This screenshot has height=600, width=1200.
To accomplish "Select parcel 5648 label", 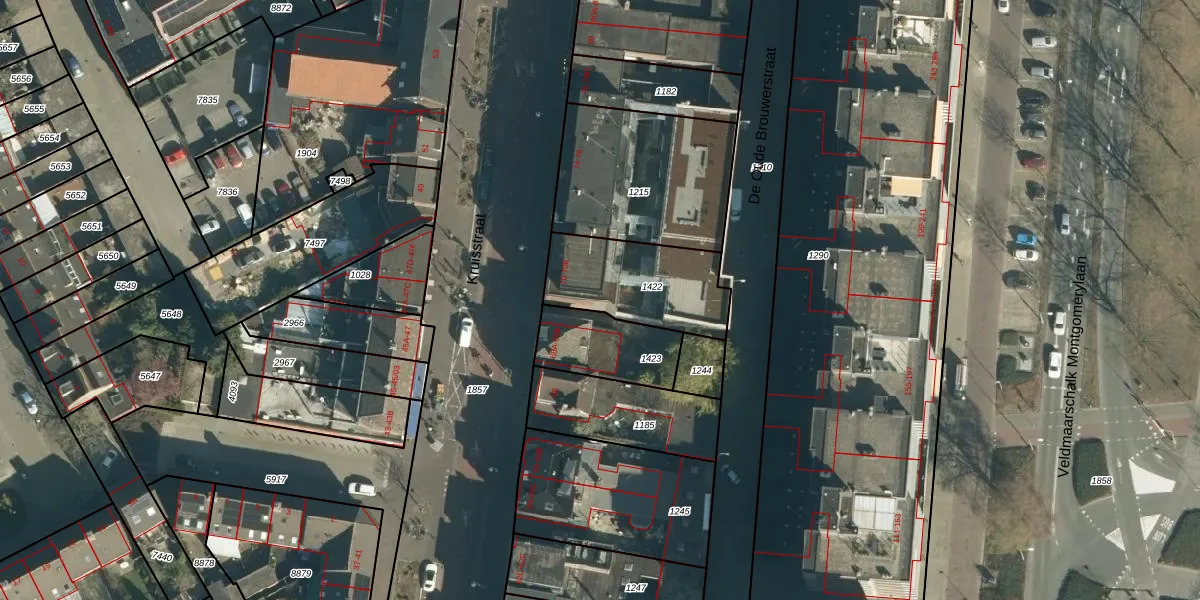I will point(171,314).
